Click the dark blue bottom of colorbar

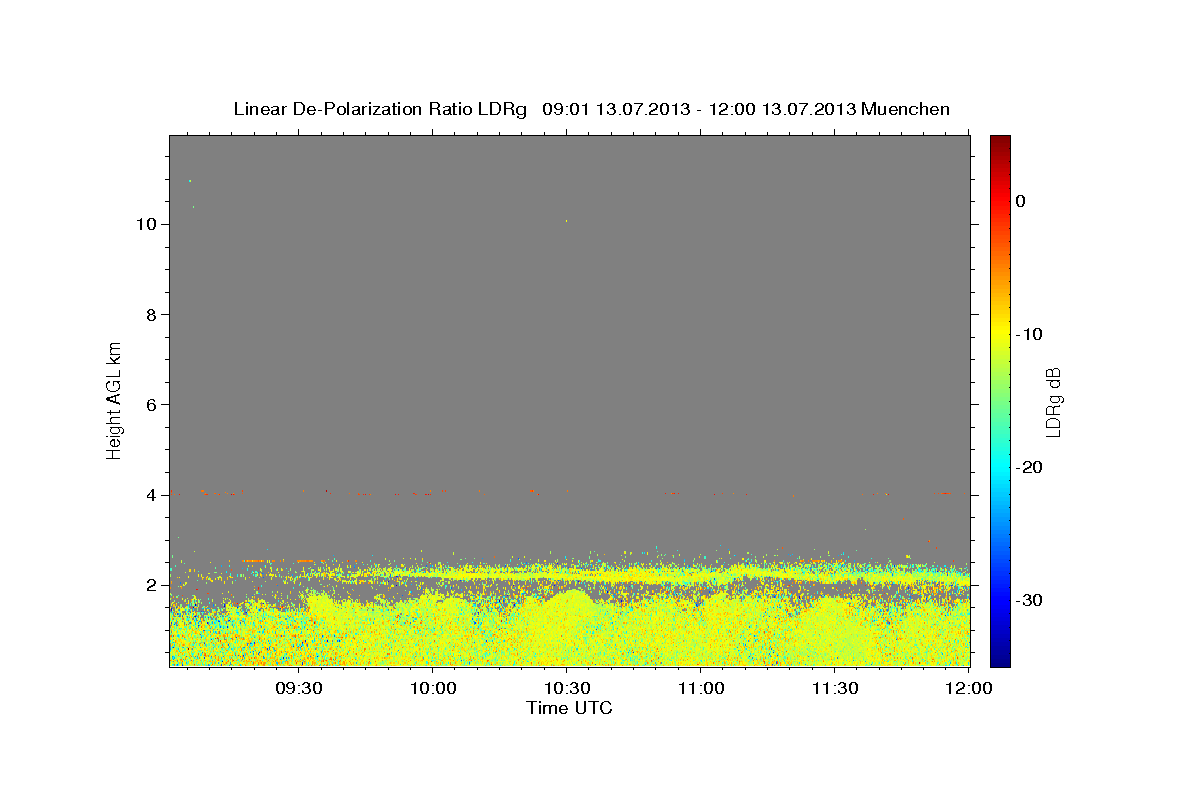1000,657
